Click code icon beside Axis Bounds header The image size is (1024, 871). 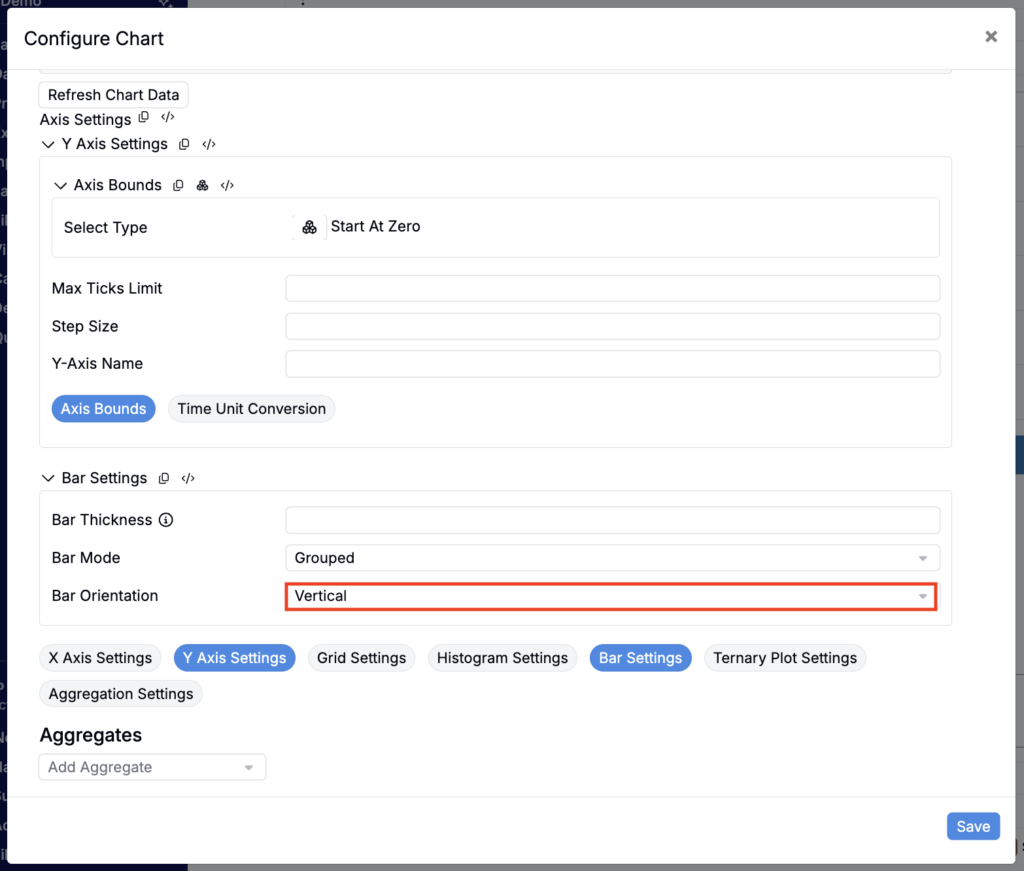(227, 185)
